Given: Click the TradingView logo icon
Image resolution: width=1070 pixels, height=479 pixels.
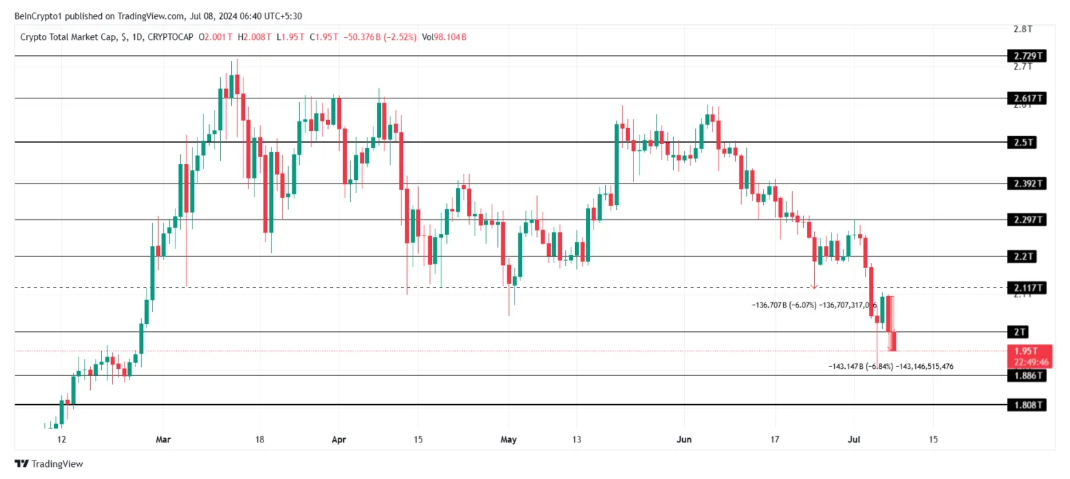Looking at the screenshot, I should (x=20, y=464).
